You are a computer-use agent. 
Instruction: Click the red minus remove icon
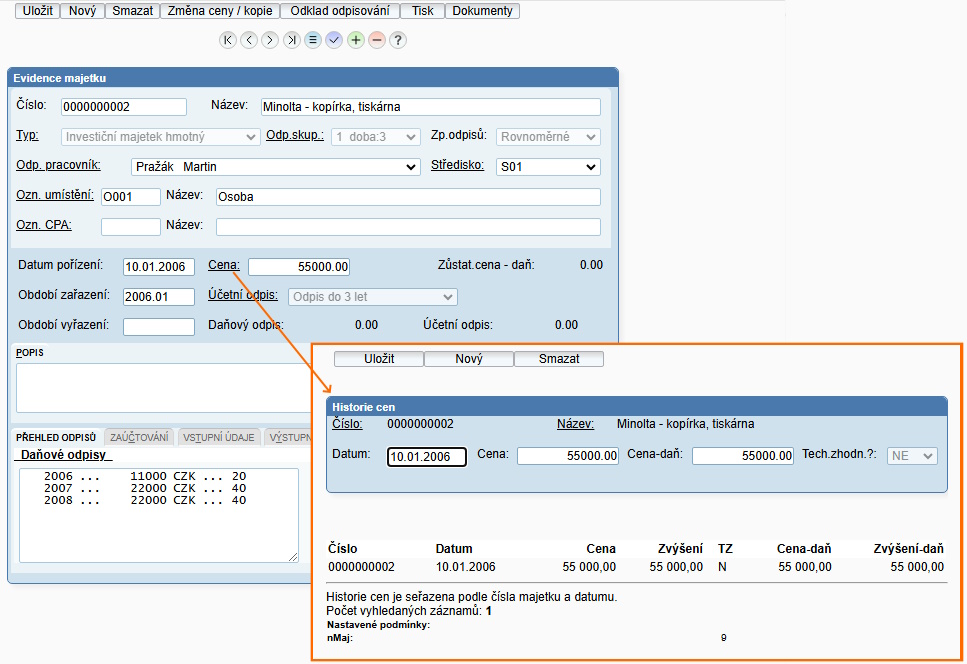click(377, 40)
